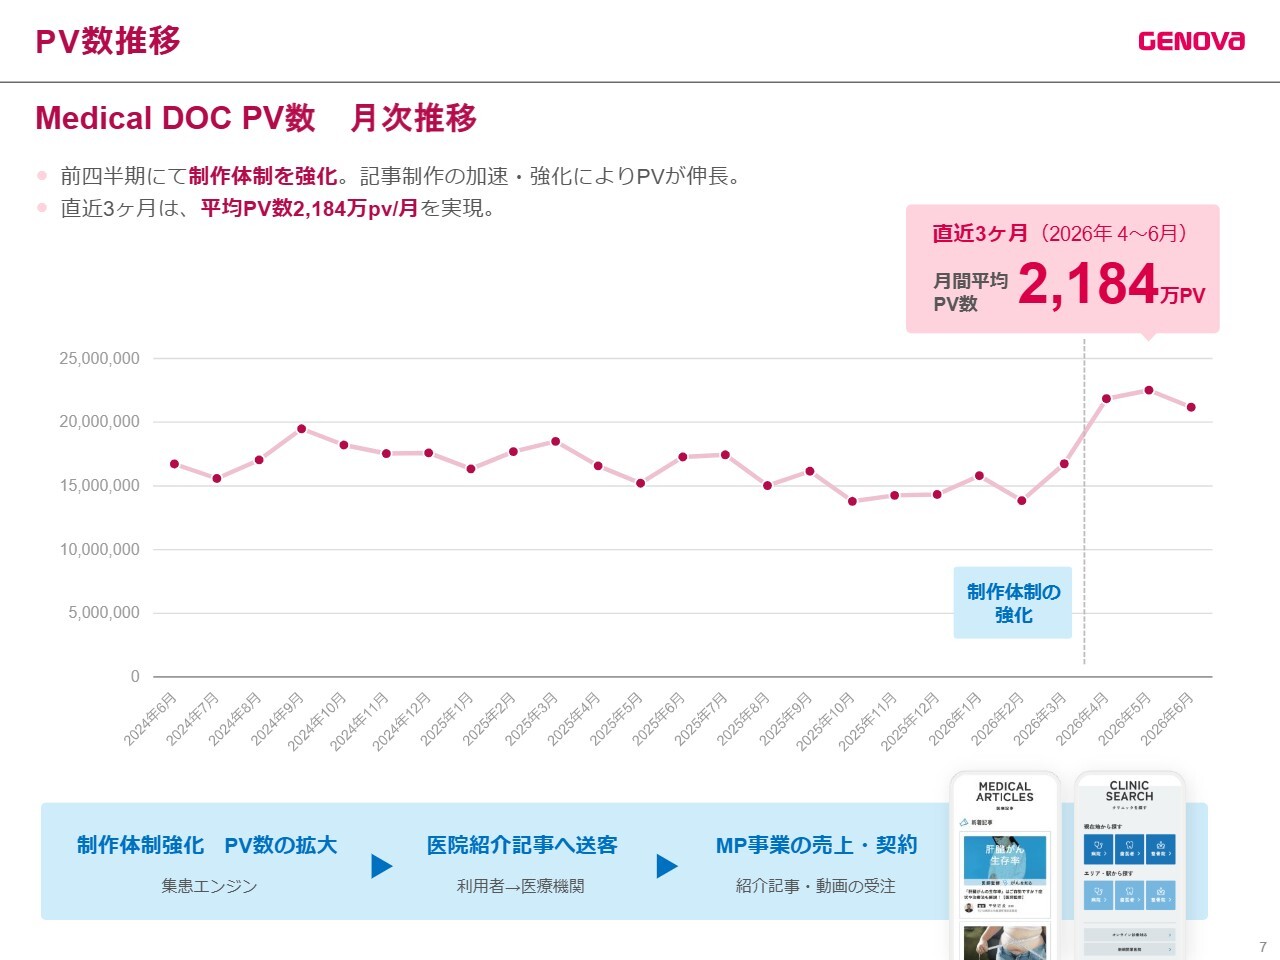
Task: Select the 2025年3月 data point on the line
Action: 556,441
